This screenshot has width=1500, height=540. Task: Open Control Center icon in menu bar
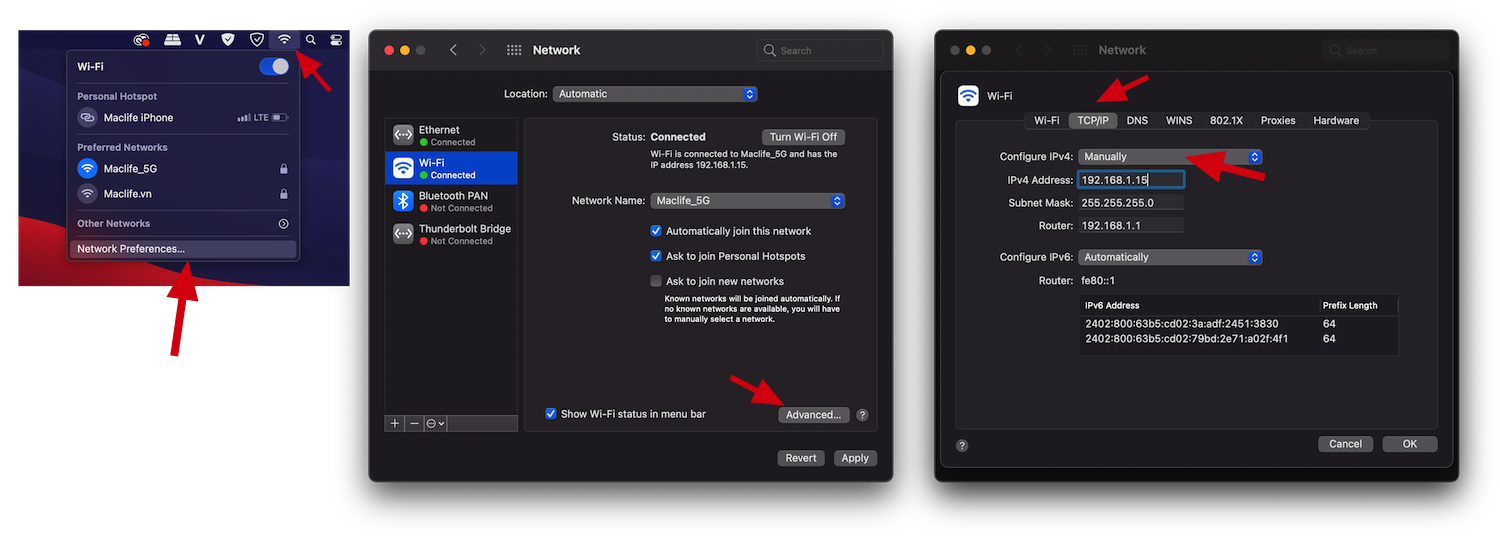tap(336, 40)
